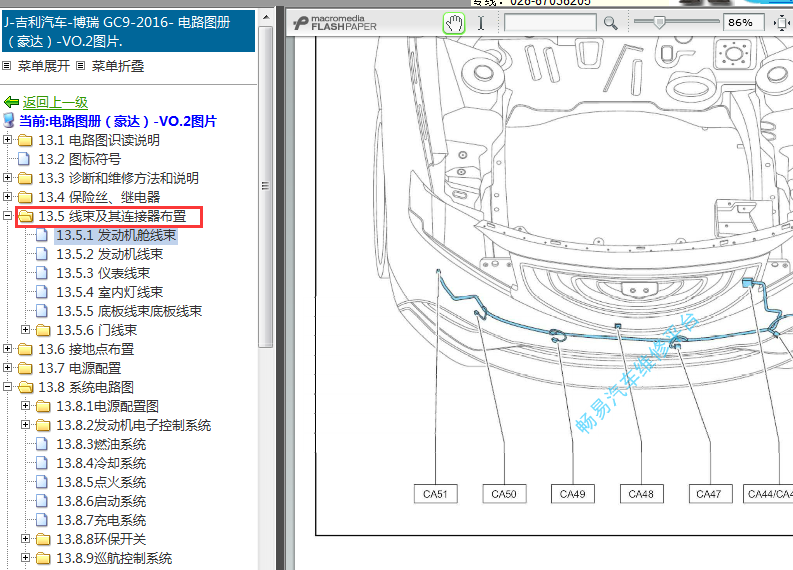793x570 pixels.
Task: Click 菜单折叠 to collapse all menus
Action: click(118, 66)
